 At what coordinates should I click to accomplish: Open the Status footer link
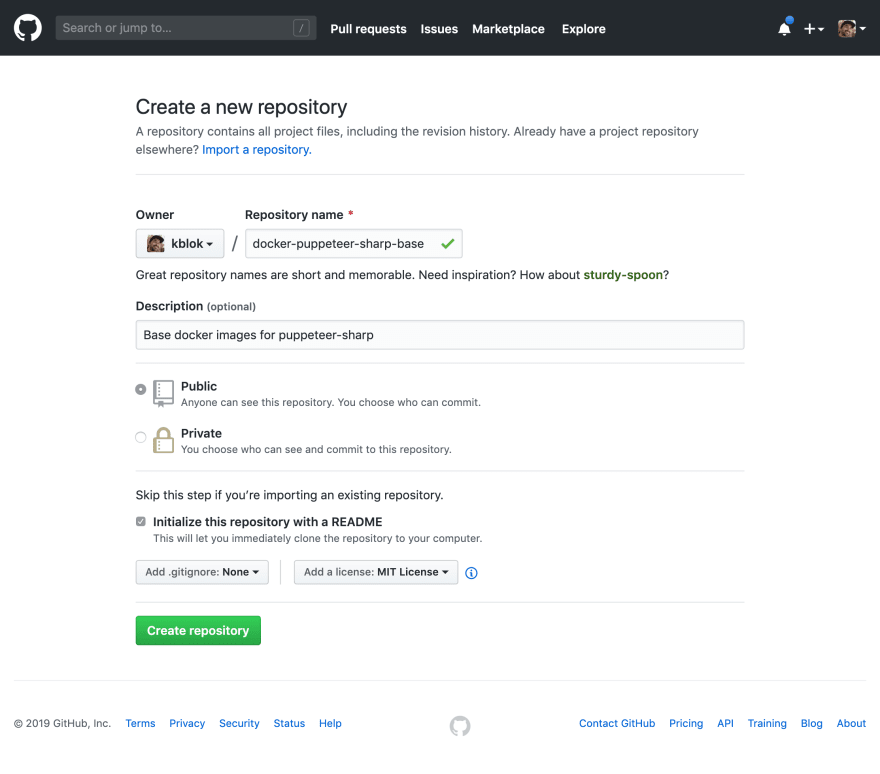pyautogui.click(x=289, y=723)
